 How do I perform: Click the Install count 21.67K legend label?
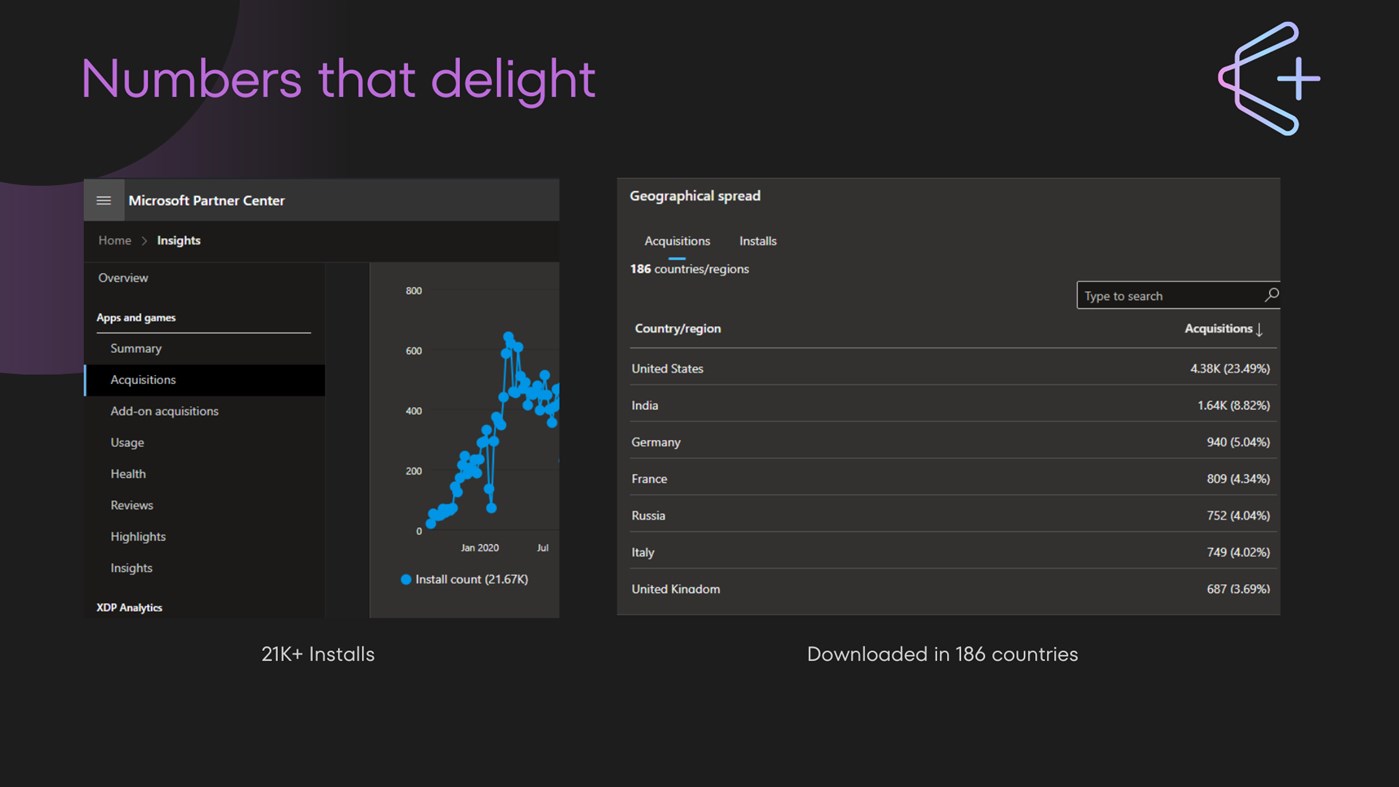click(x=472, y=579)
